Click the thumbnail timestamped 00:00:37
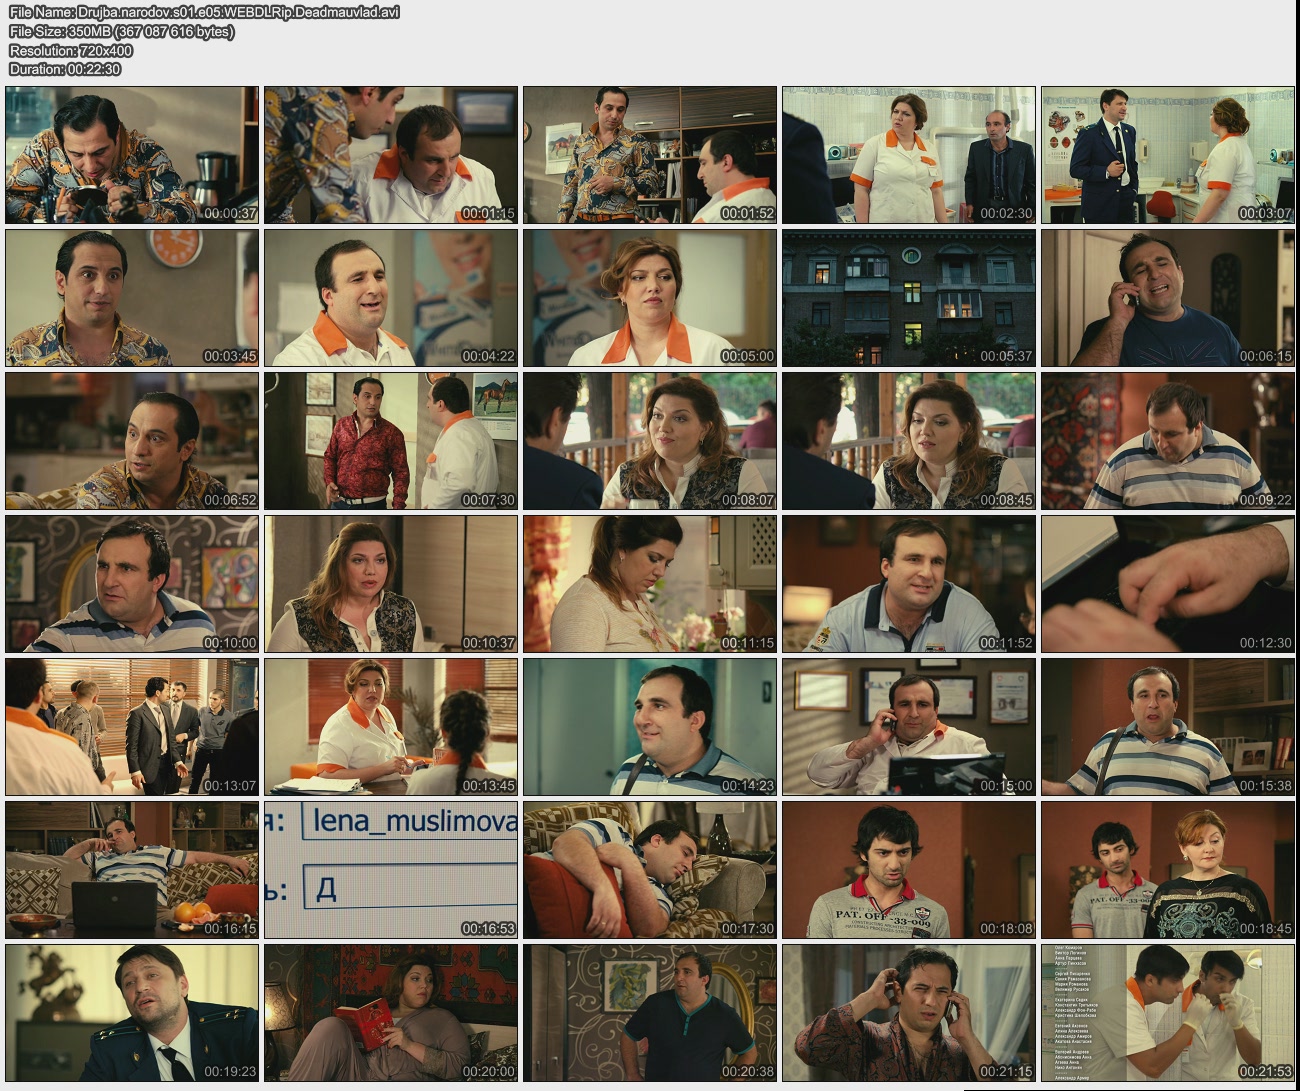The width and height of the screenshot is (1300, 1091). click(132, 155)
